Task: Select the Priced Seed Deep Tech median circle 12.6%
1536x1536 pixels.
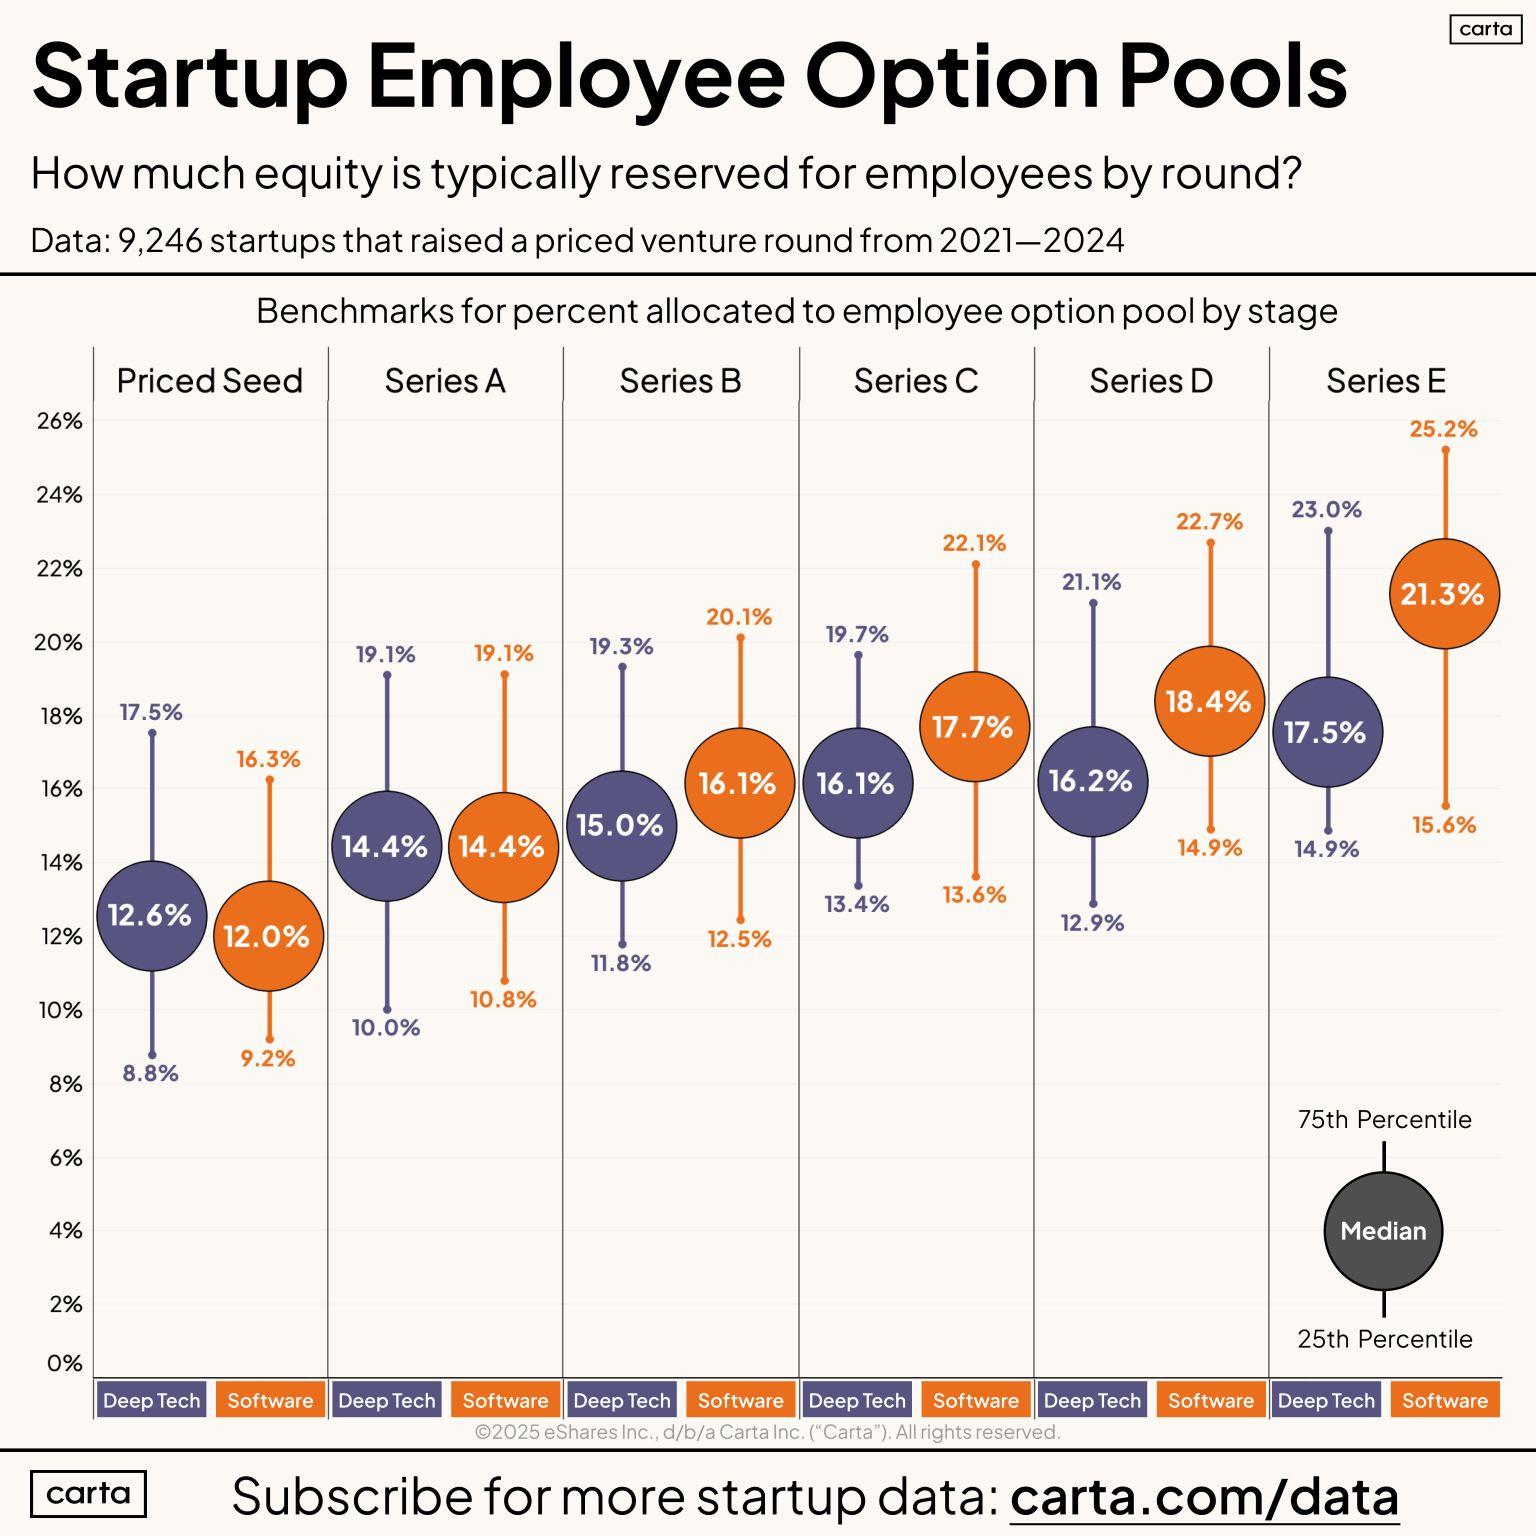Action: [151, 915]
